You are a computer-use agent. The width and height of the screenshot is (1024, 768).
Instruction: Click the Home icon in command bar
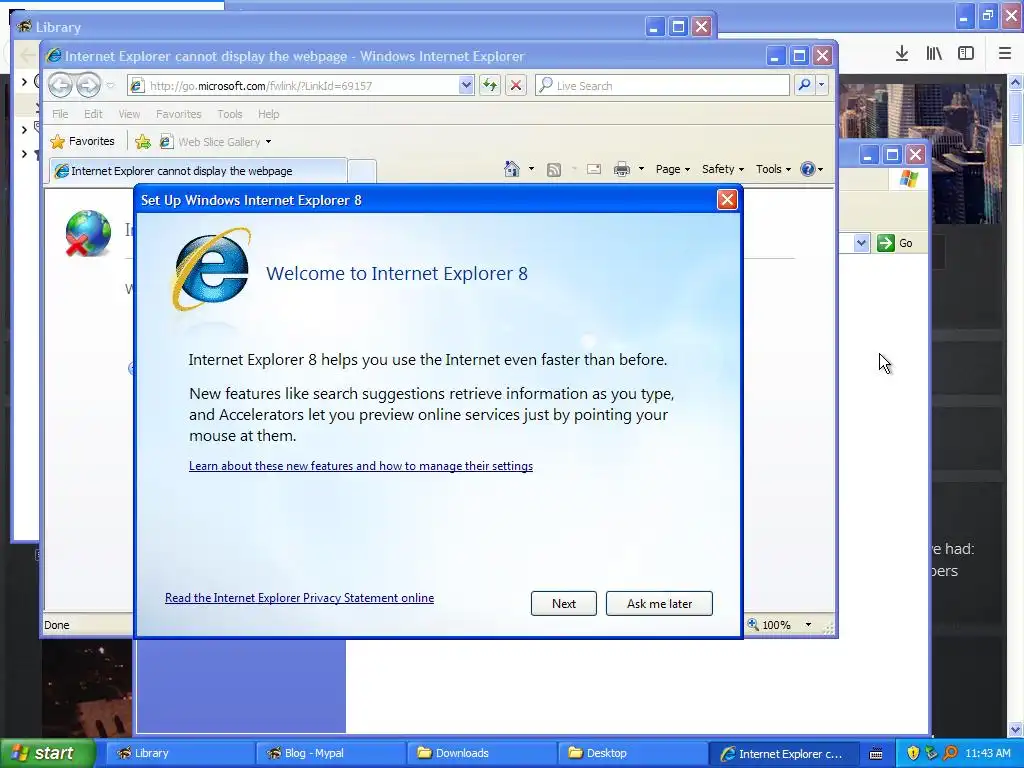click(x=512, y=169)
